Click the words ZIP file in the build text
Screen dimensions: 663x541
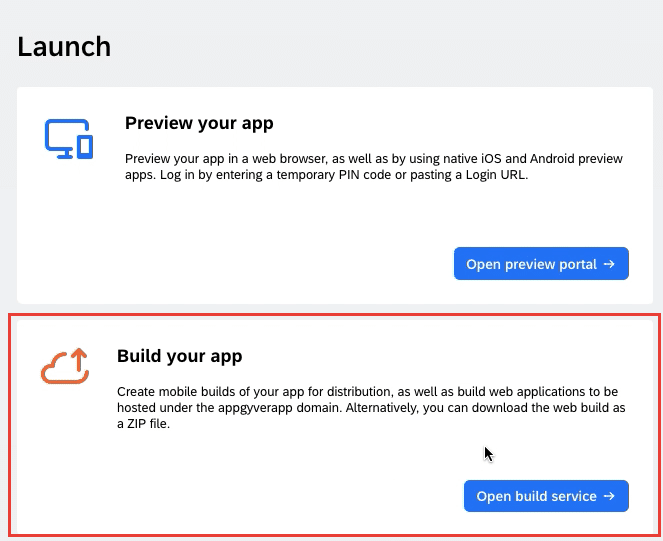(x=148, y=423)
